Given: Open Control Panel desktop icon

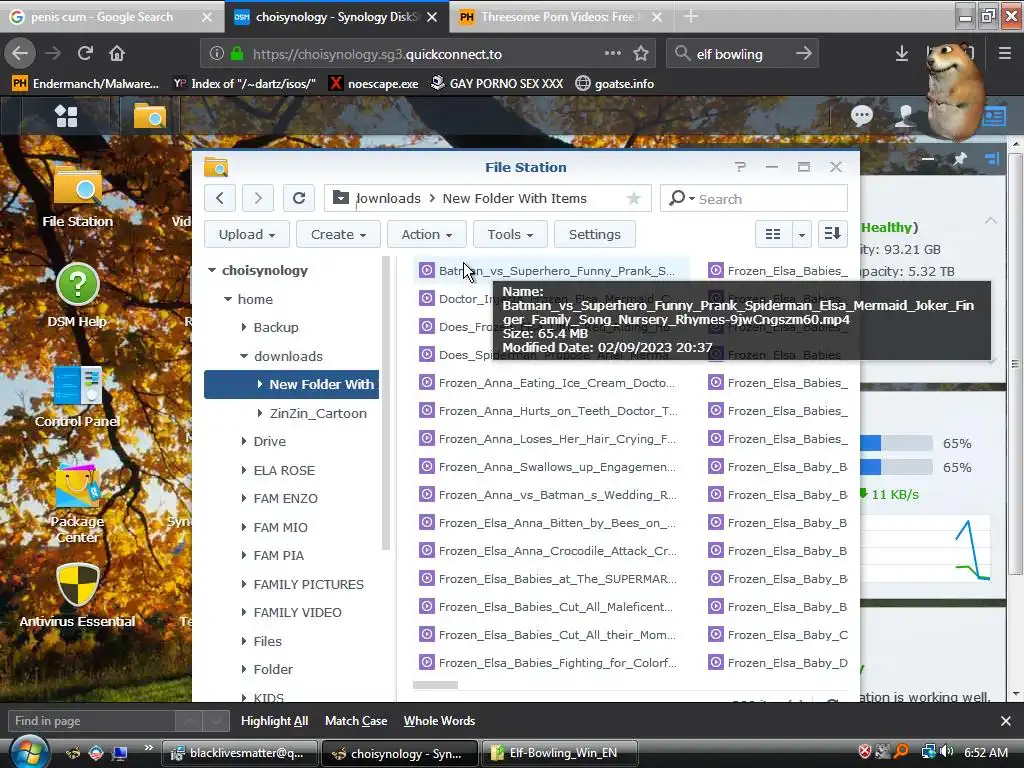Looking at the screenshot, I should coord(77,396).
